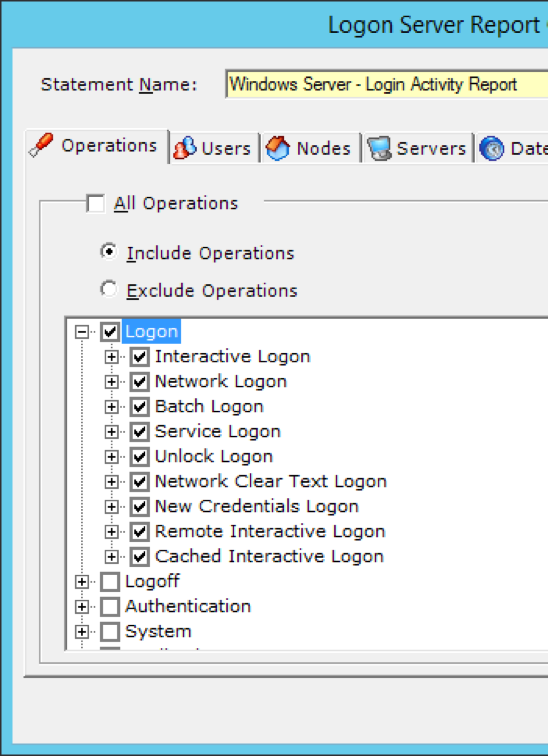Expand the Logoff tree node
This screenshot has height=756, width=548.
click(x=82, y=582)
